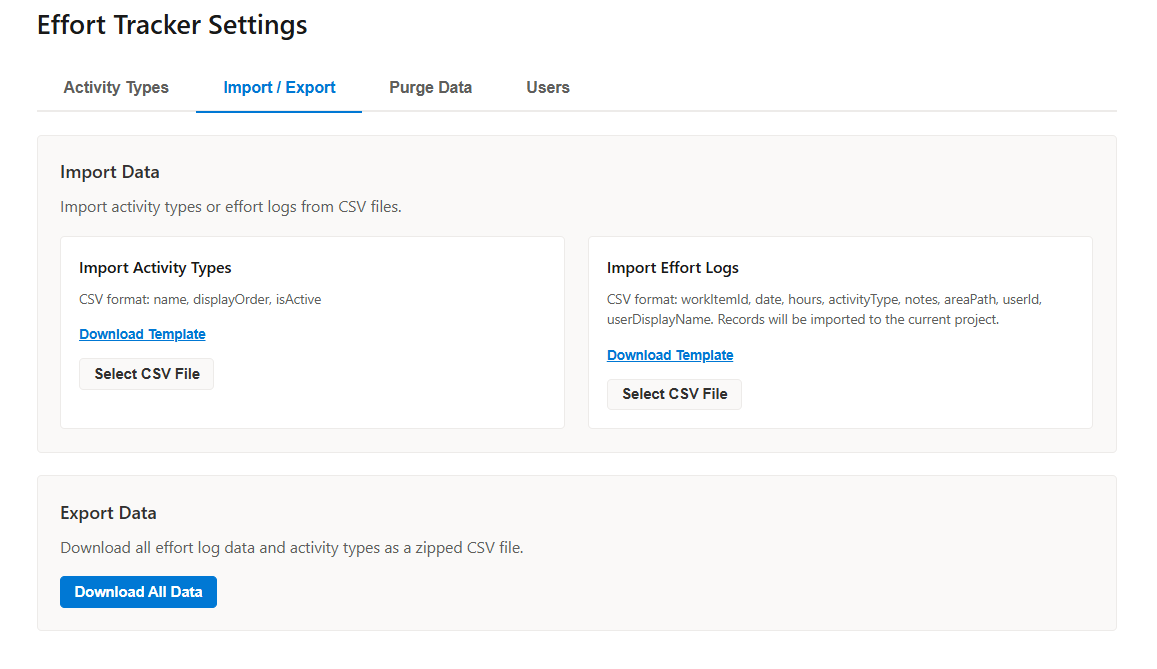This screenshot has width=1157, height=669.
Task: Click the 'name, displayOrder, isActive' format text
Action: click(237, 299)
